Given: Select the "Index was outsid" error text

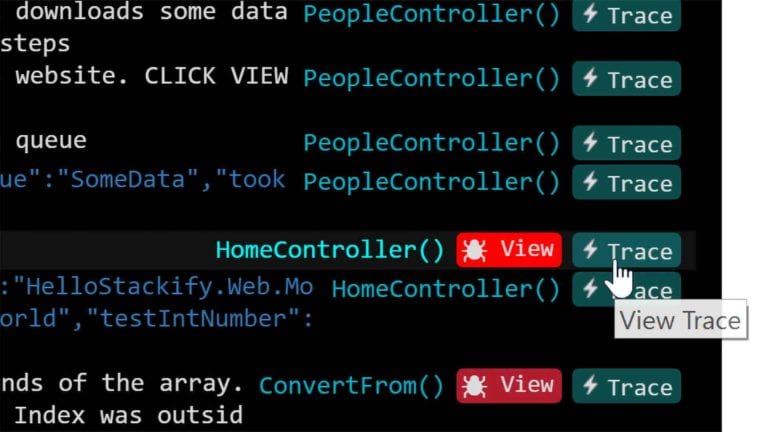Looking at the screenshot, I should click(x=128, y=415).
